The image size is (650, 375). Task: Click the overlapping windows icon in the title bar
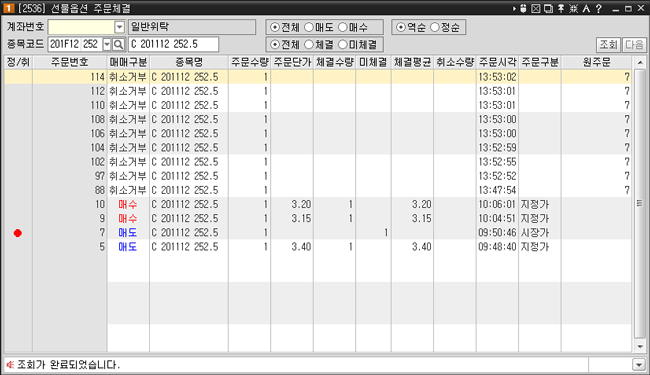[548, 8]
